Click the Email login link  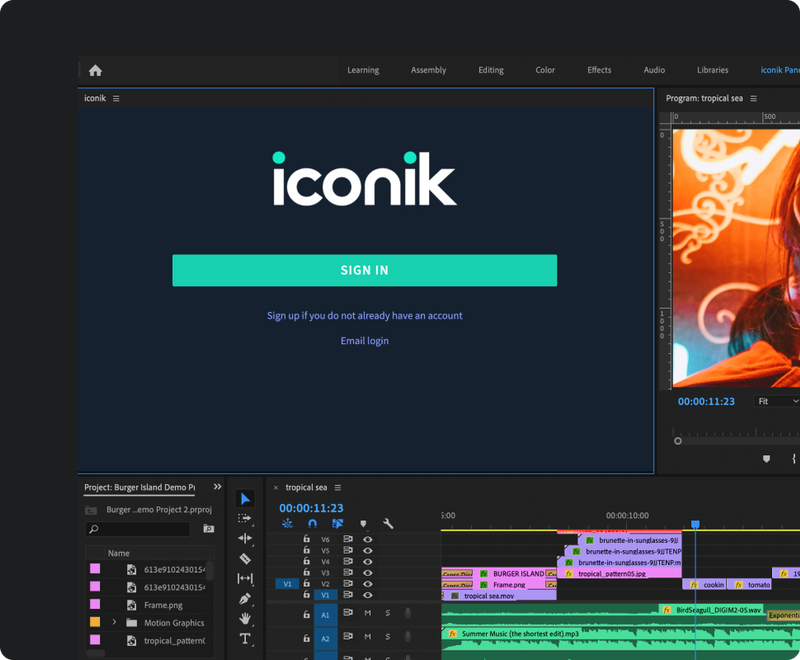(364, 340)
